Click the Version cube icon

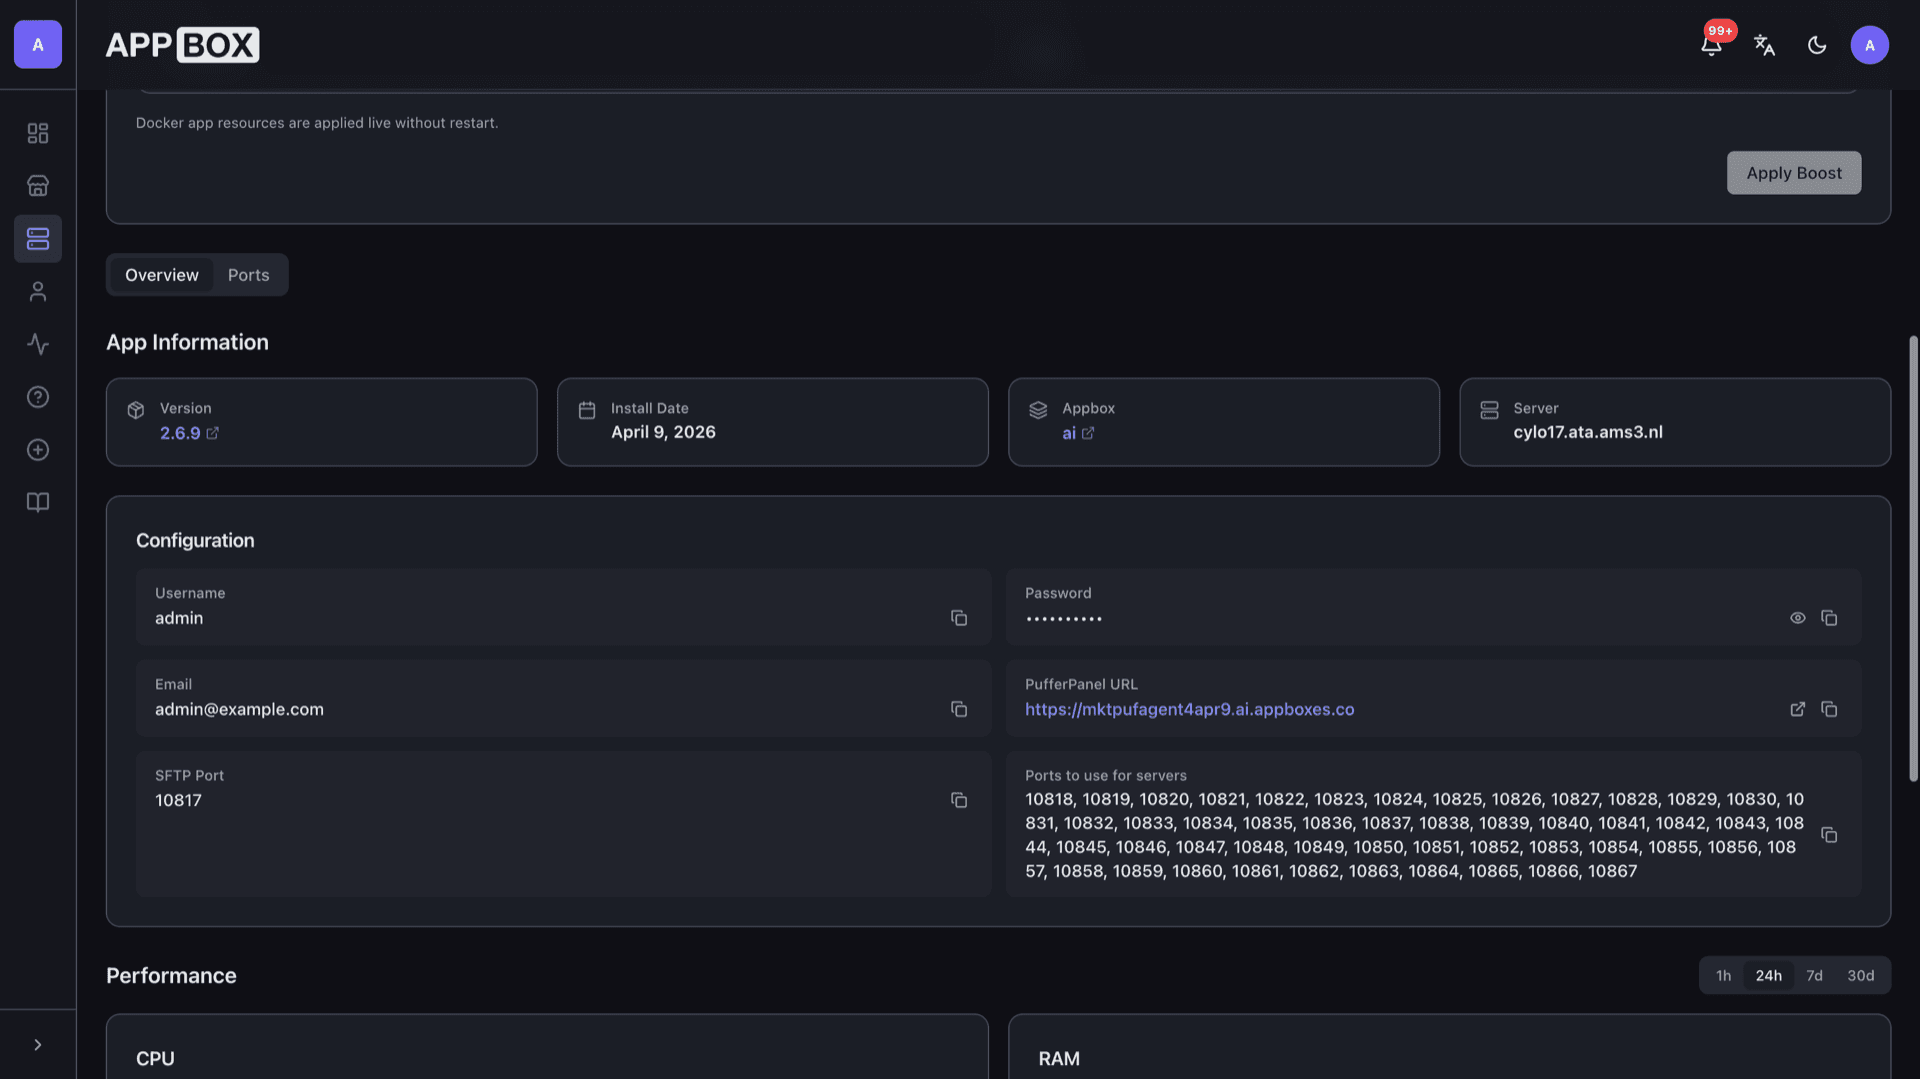coord(136,410)
